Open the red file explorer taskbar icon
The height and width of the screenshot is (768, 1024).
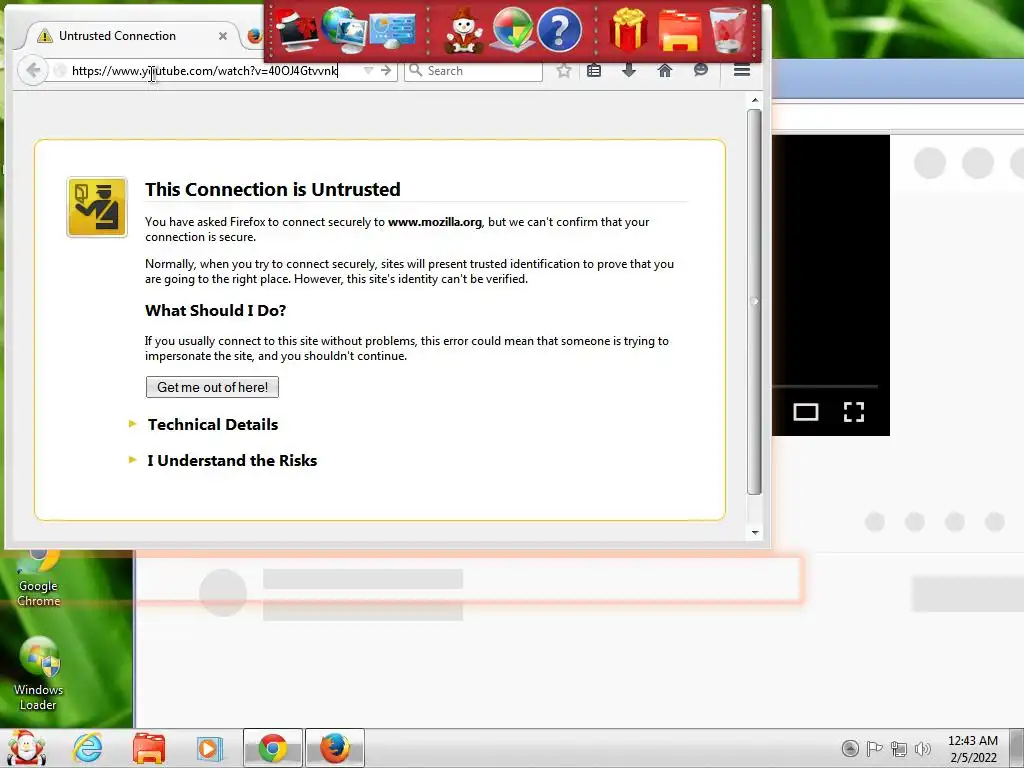149,748
